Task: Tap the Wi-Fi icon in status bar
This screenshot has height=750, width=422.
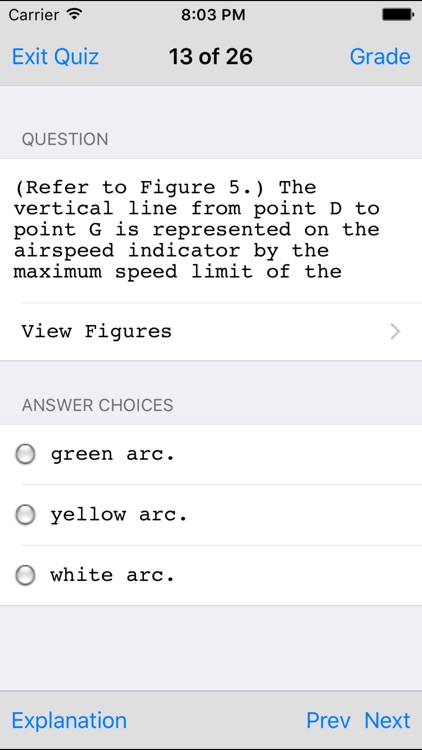Action: pyautogui.click(x=74, y=14)
